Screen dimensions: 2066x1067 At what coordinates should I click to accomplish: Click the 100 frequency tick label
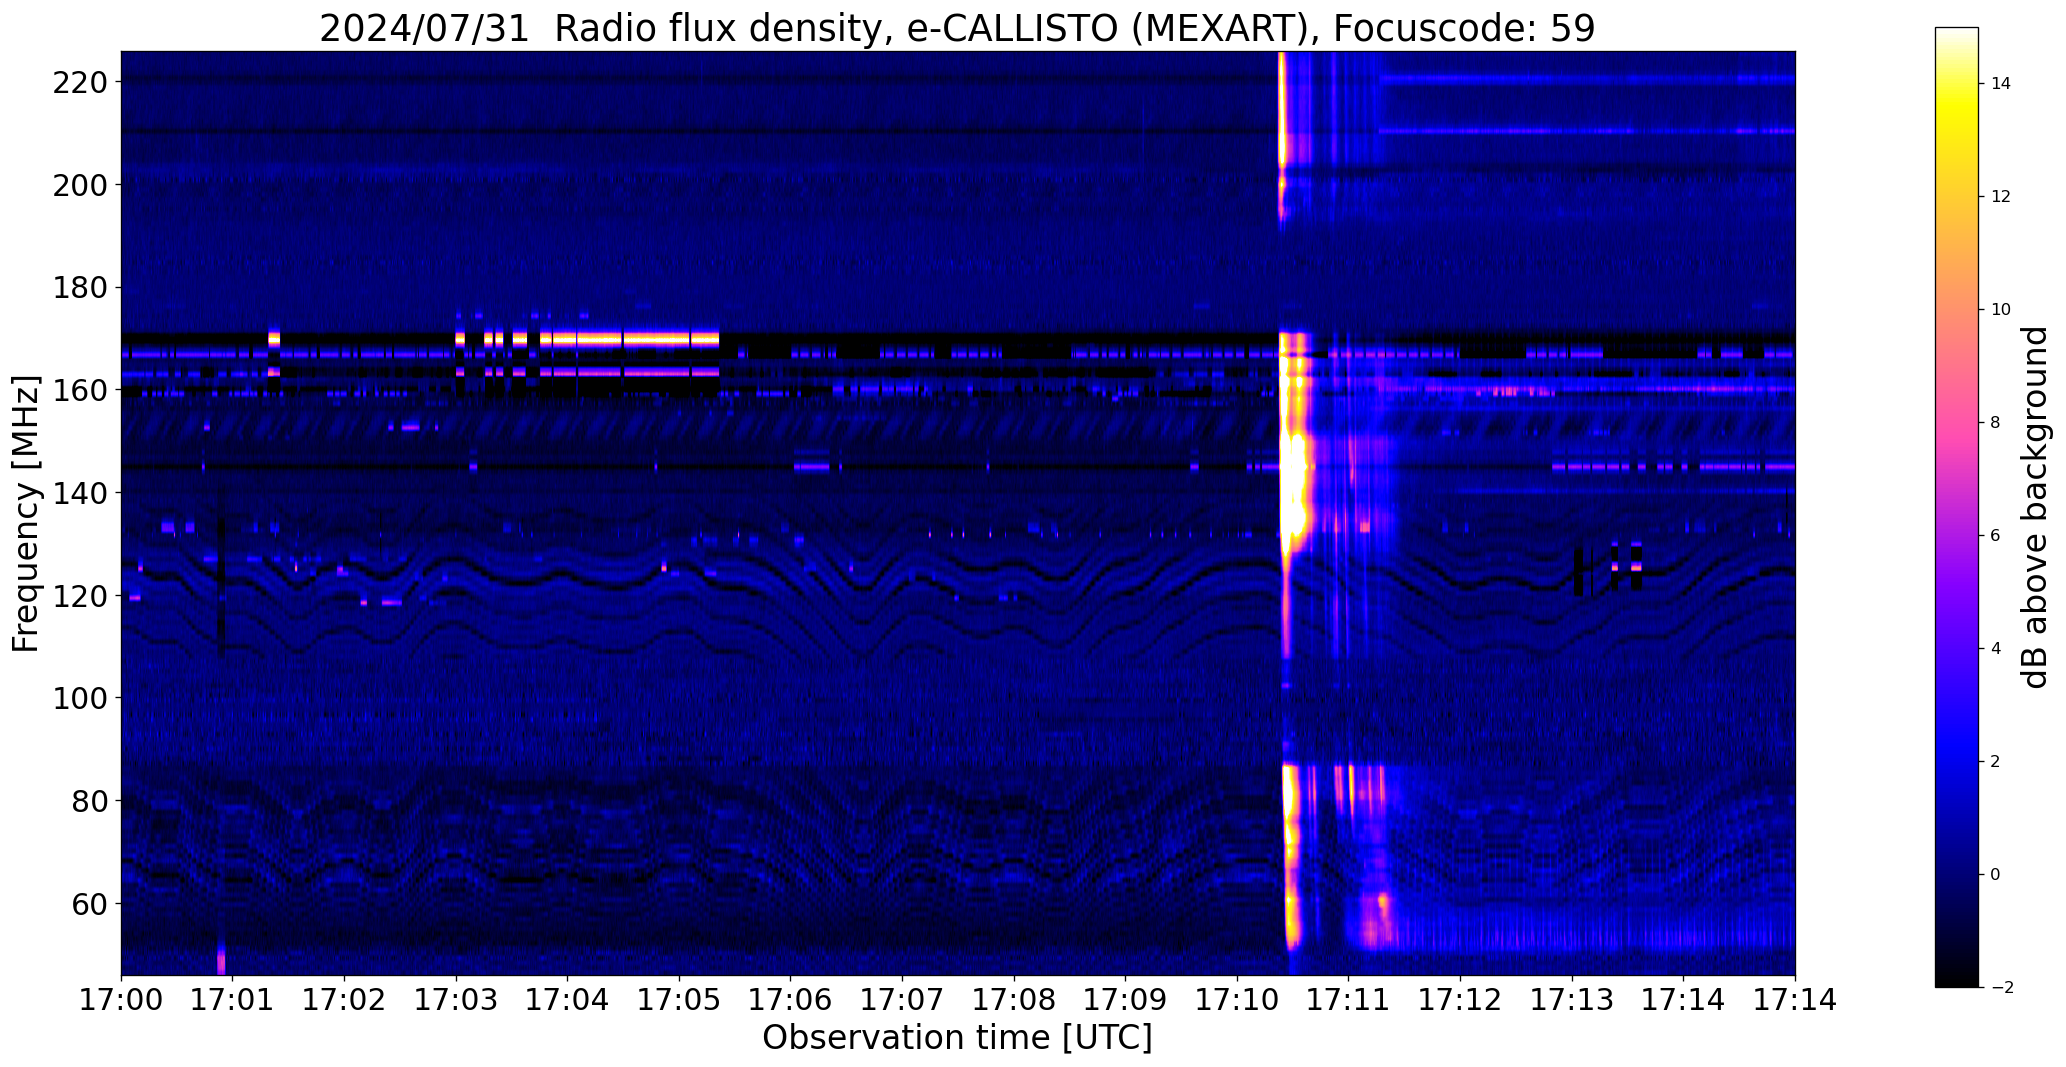79,698
